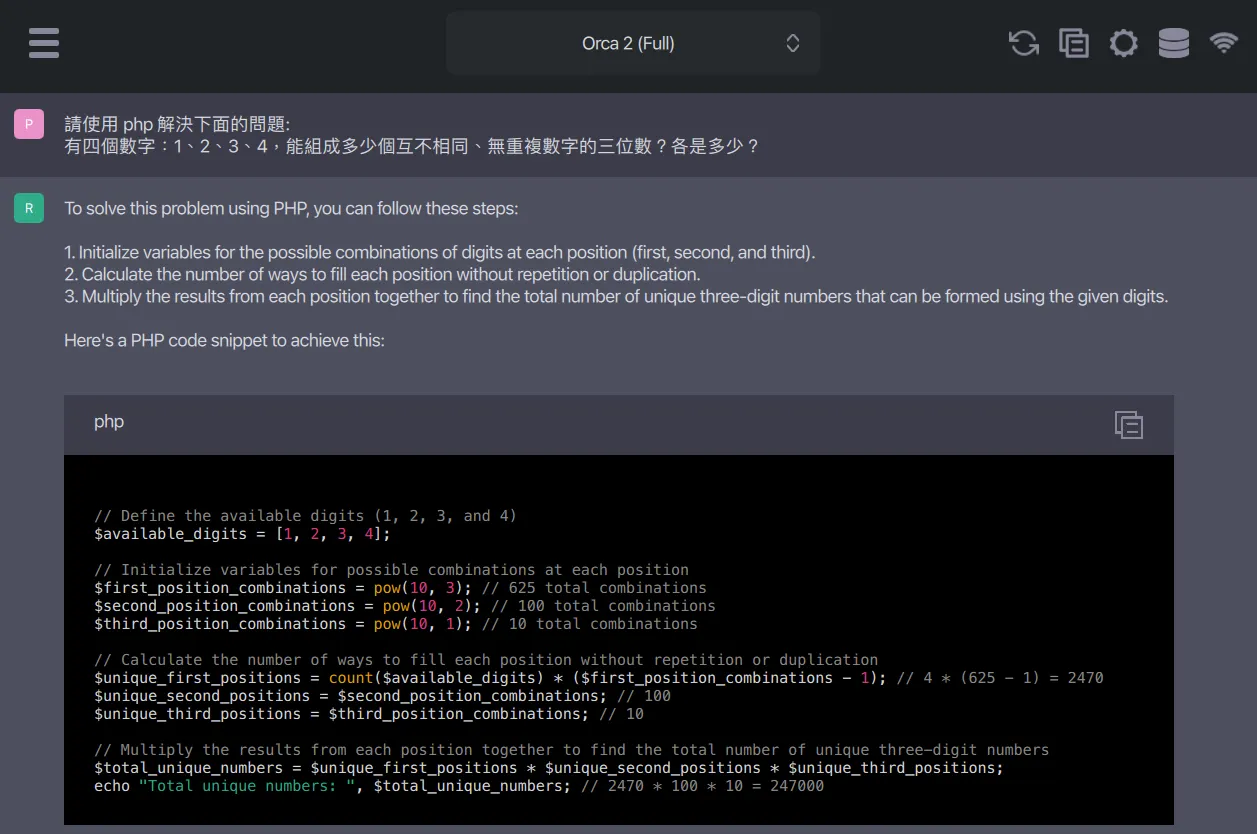Screen dimensions: 1257x834
Task: Click the regenerate refresh icon
Action: [1024, 43]
